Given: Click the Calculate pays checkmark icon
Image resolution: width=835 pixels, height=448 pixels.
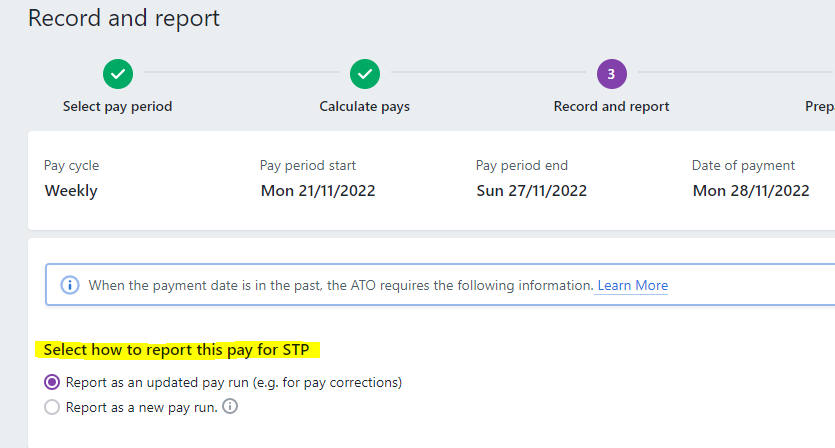Looking at the screenshot, I should (x=365, y=74).
